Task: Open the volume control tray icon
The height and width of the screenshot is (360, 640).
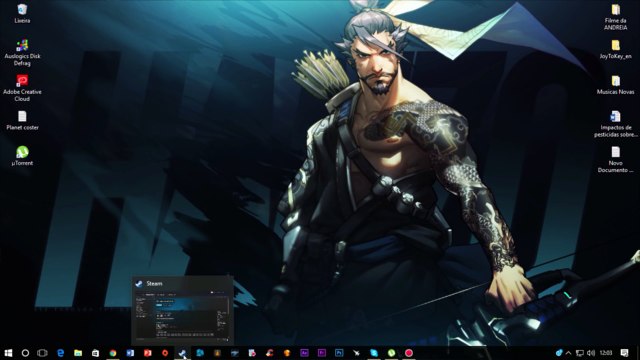Action: (591, 353)
